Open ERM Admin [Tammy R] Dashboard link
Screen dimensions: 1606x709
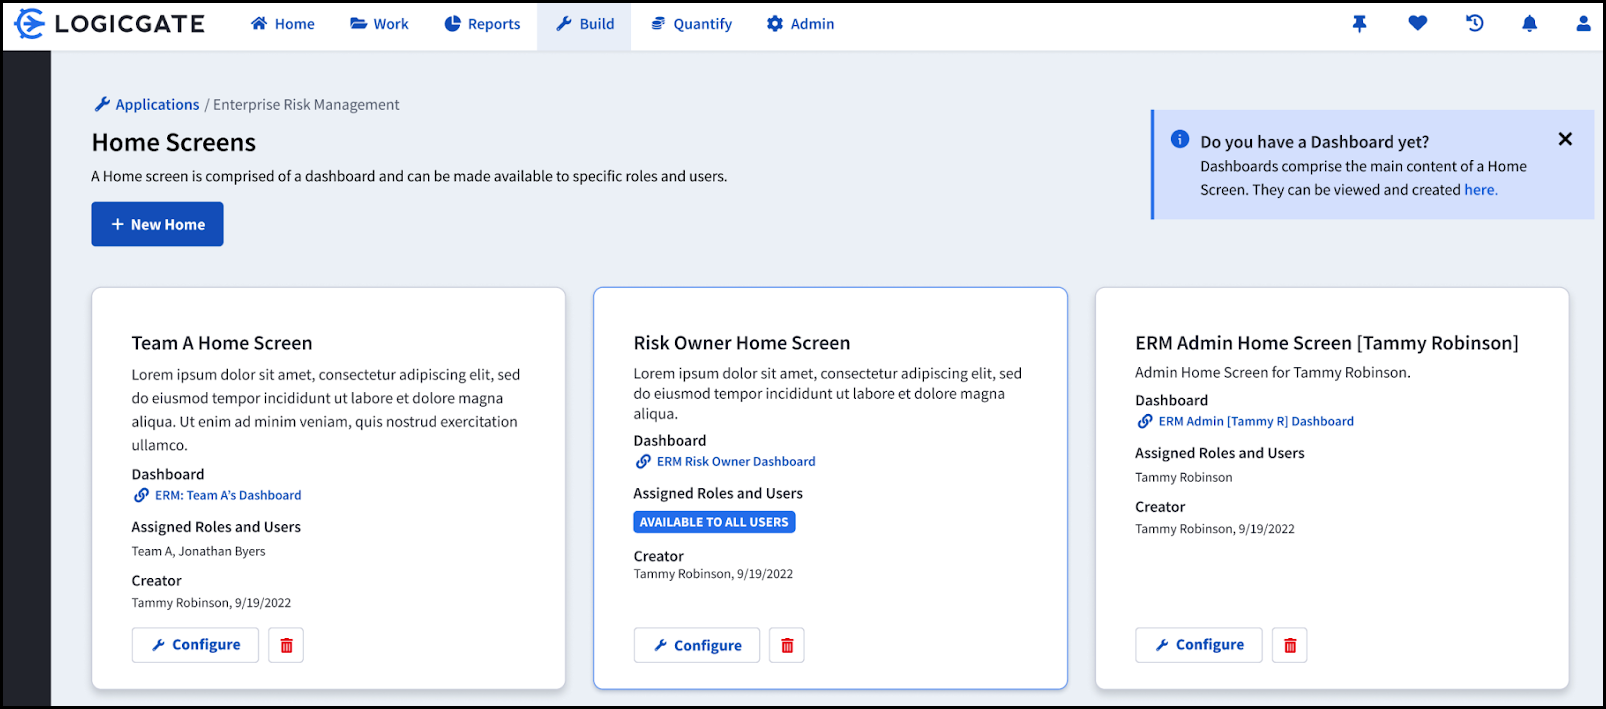[1256, 422]
